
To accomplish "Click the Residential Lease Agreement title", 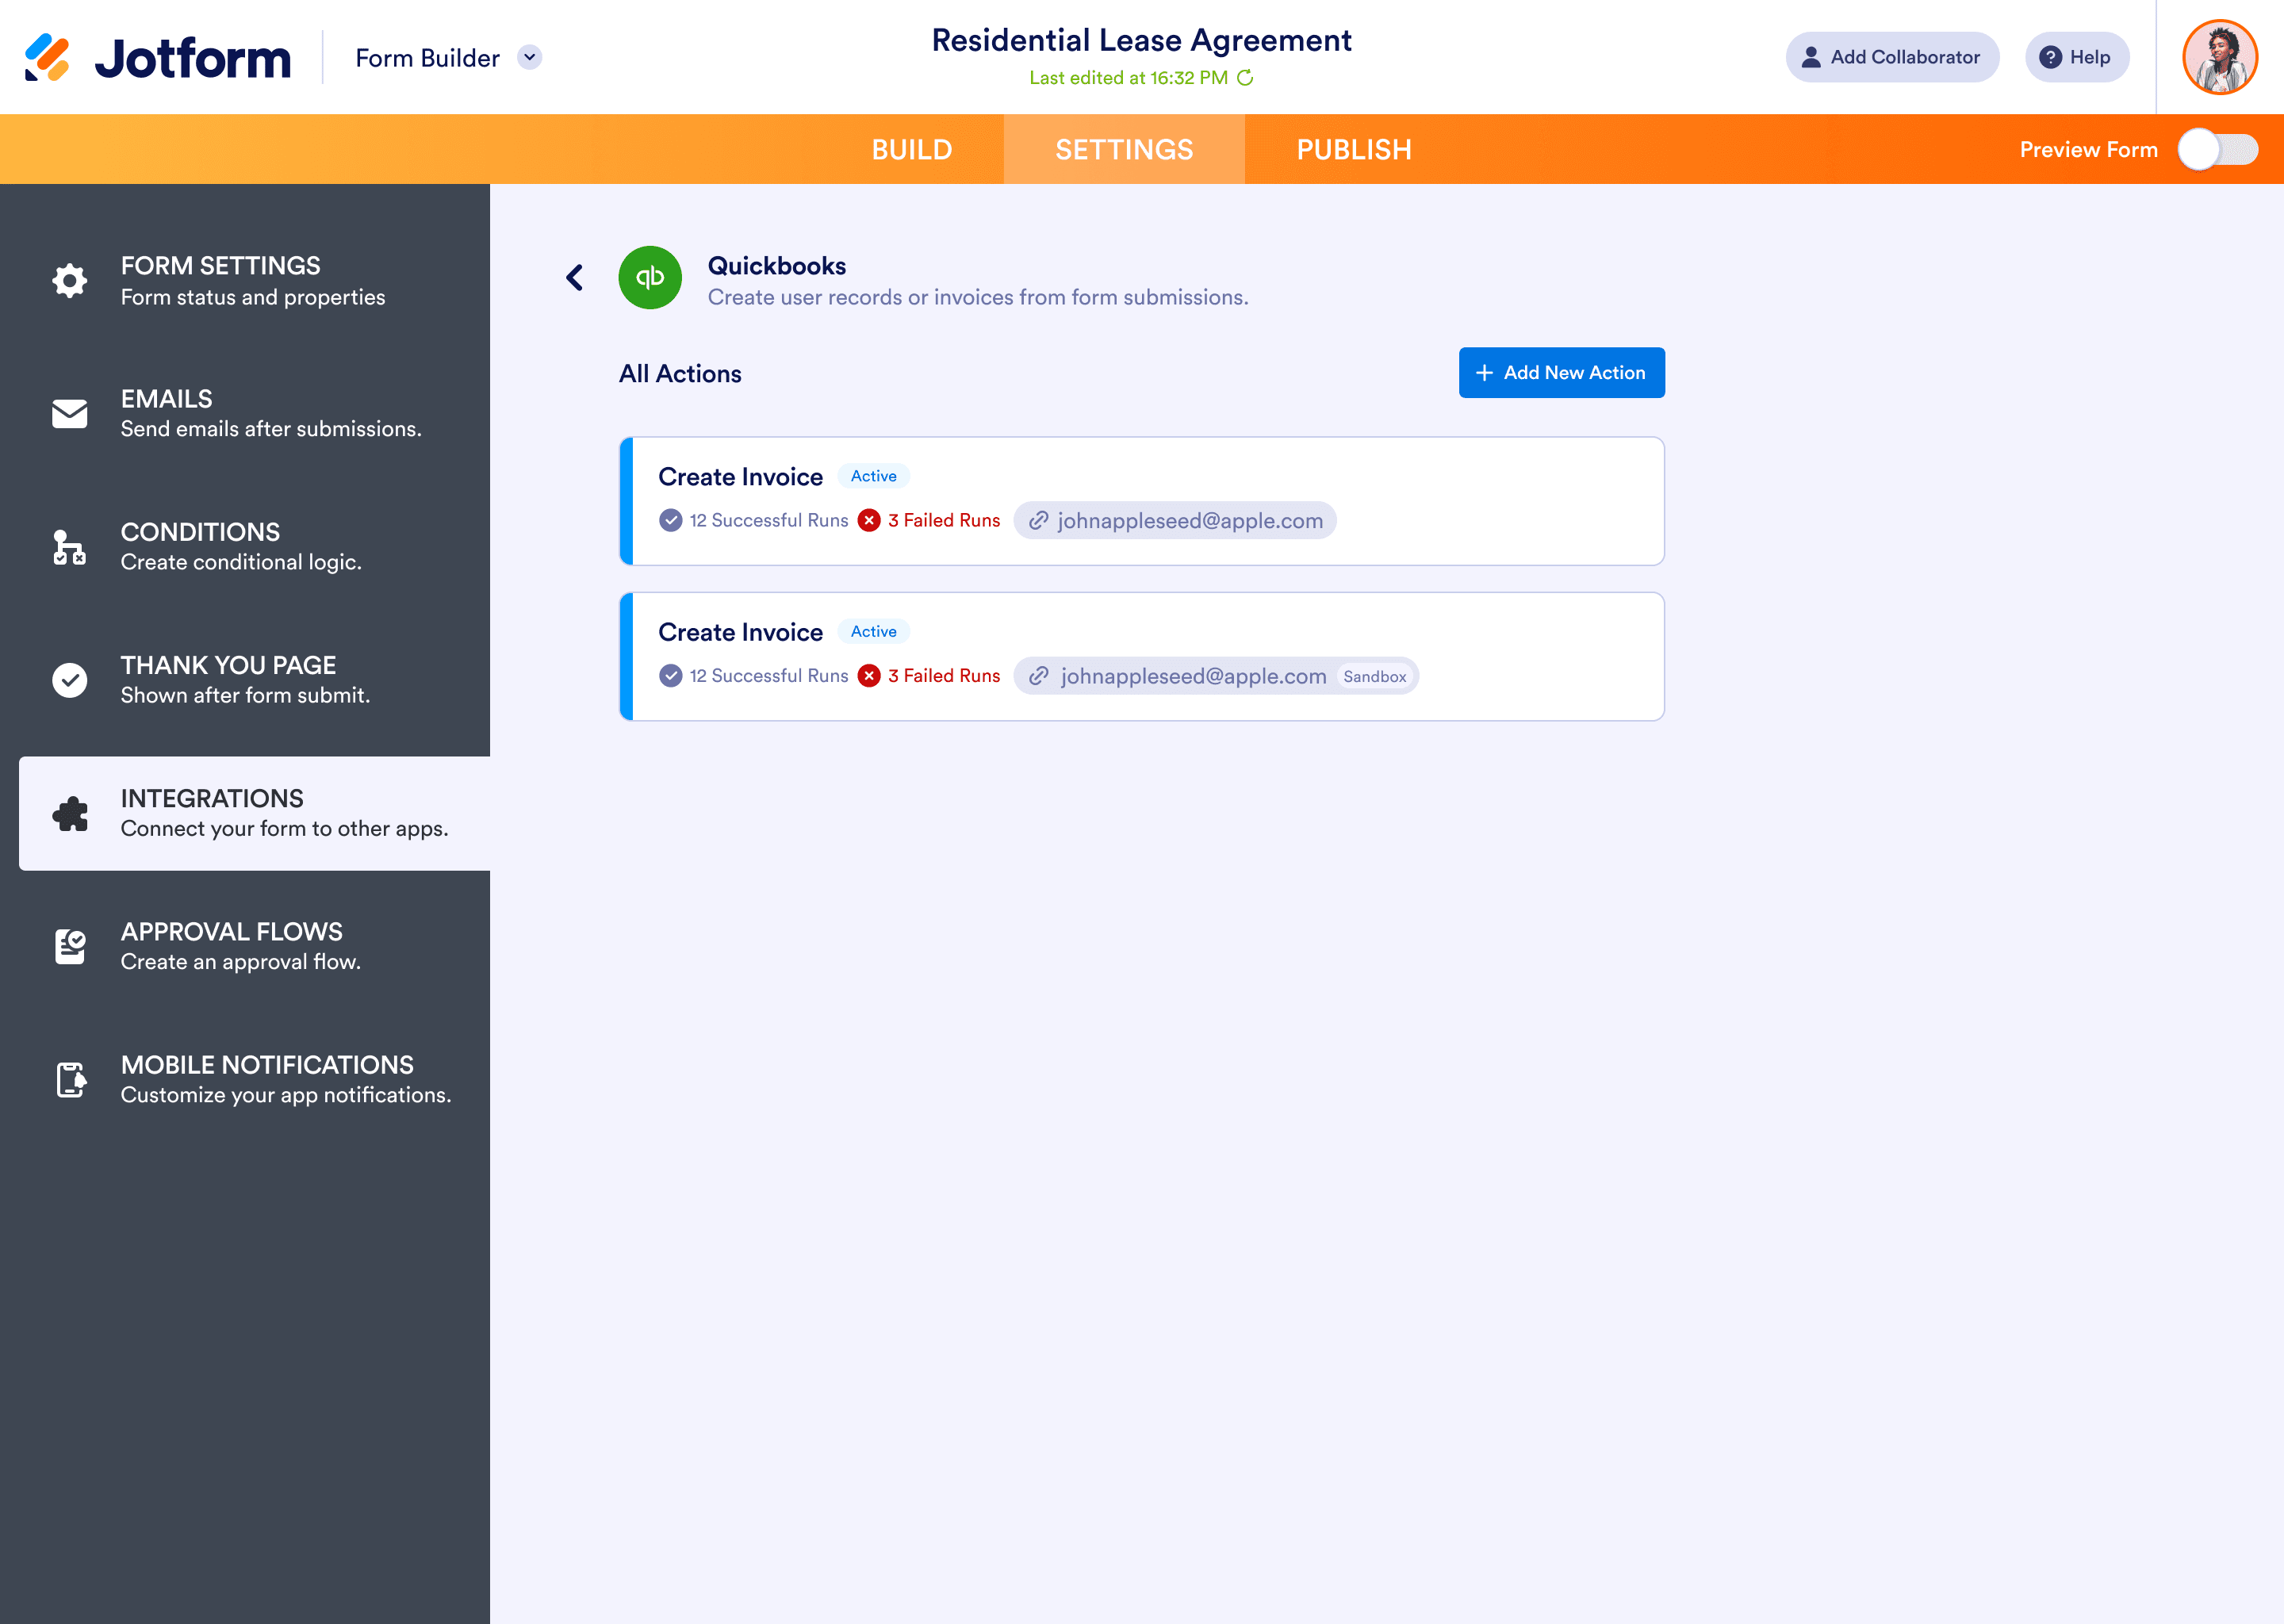I will pos(1141,40).
